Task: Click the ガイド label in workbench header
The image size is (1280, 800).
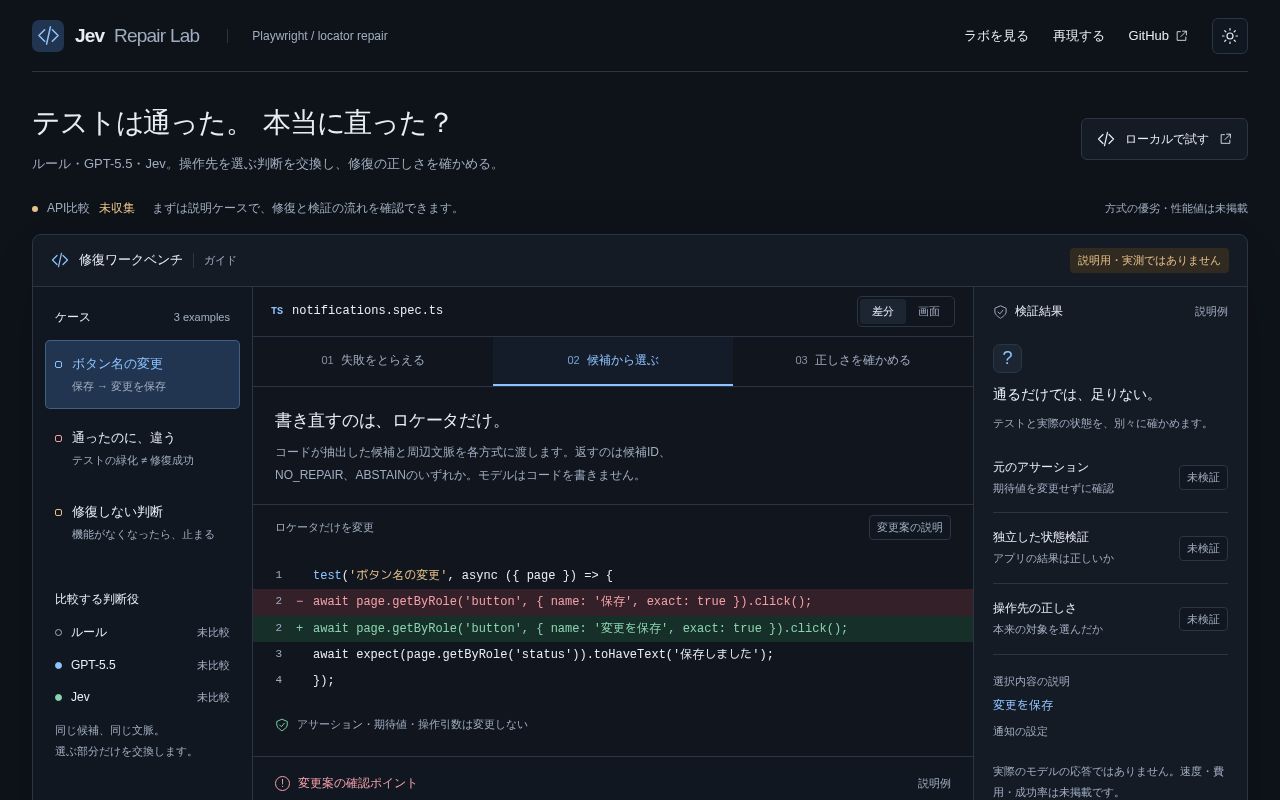Action: click(x=220, y=261)
